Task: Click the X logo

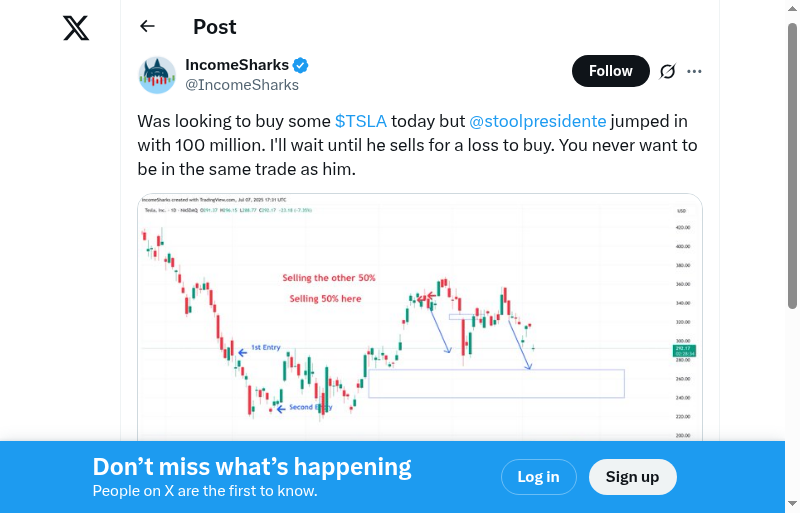Action: [x=76, y=28]
